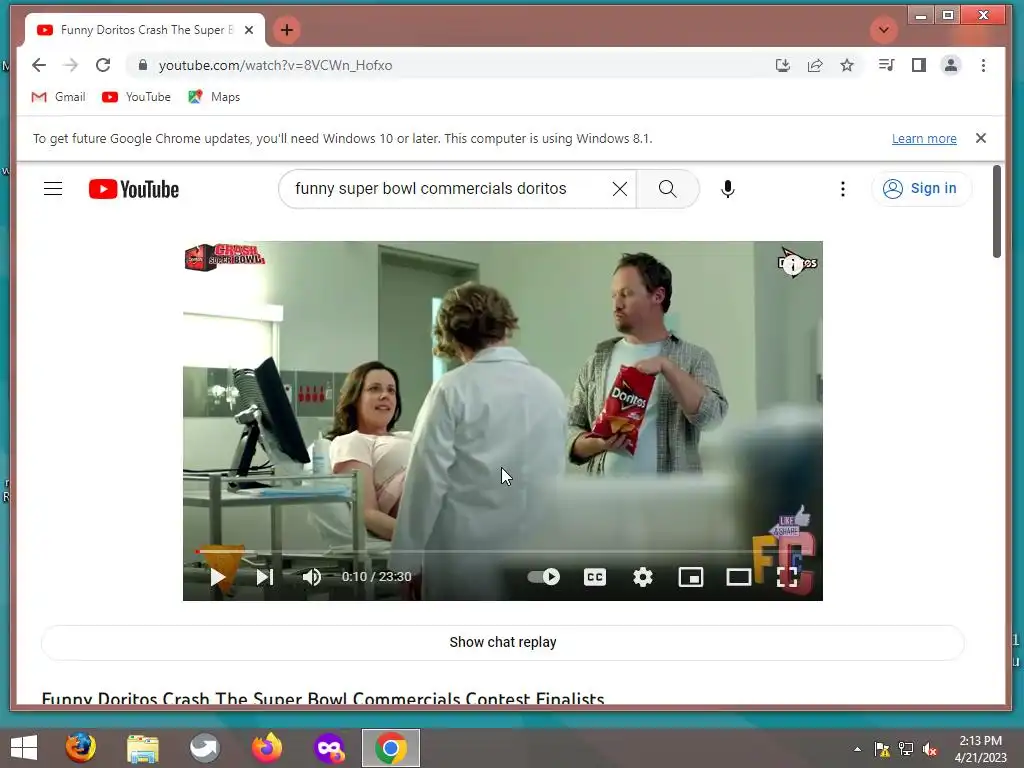Reload the YouTube page
This screenshot has width=1024, height=768.
pyautogui.click(x=103, y=65)
